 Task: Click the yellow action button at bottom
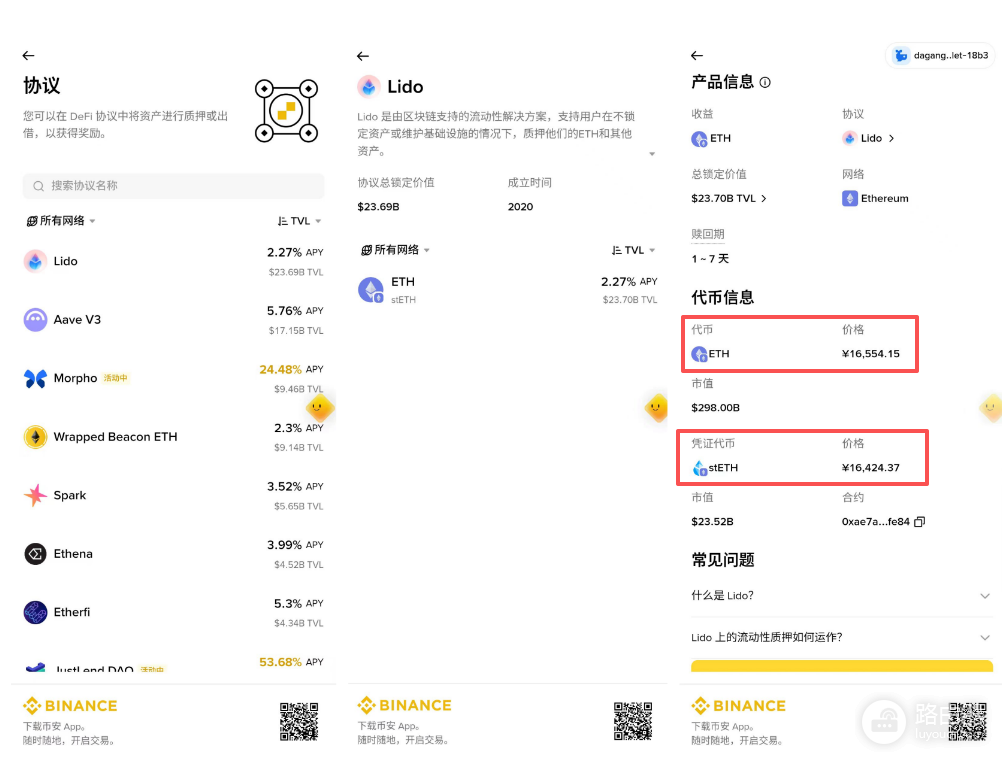(842, 666)
